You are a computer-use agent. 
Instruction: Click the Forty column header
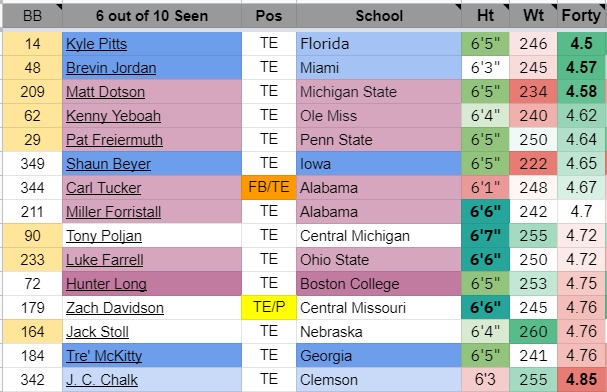(582, 15)
